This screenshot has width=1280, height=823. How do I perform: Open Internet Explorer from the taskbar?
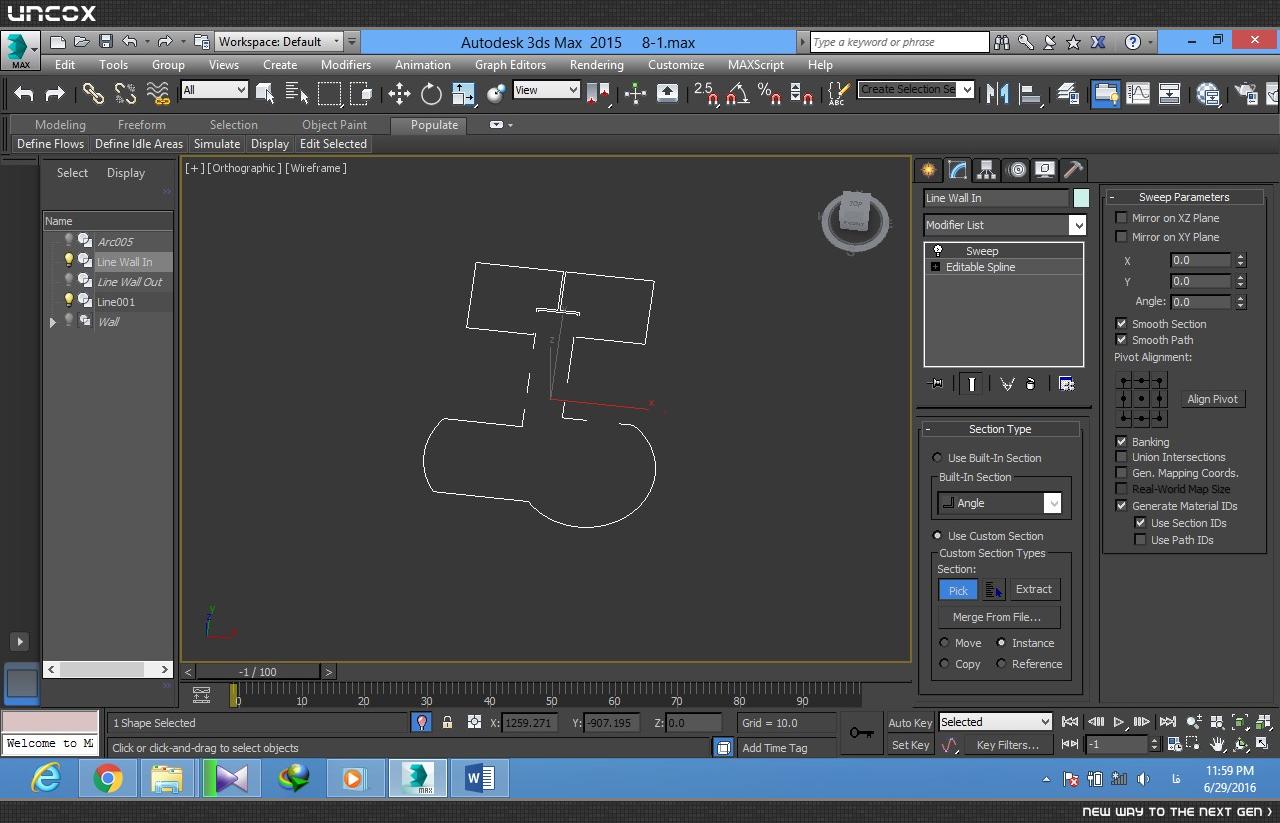(x=46, y=778)
